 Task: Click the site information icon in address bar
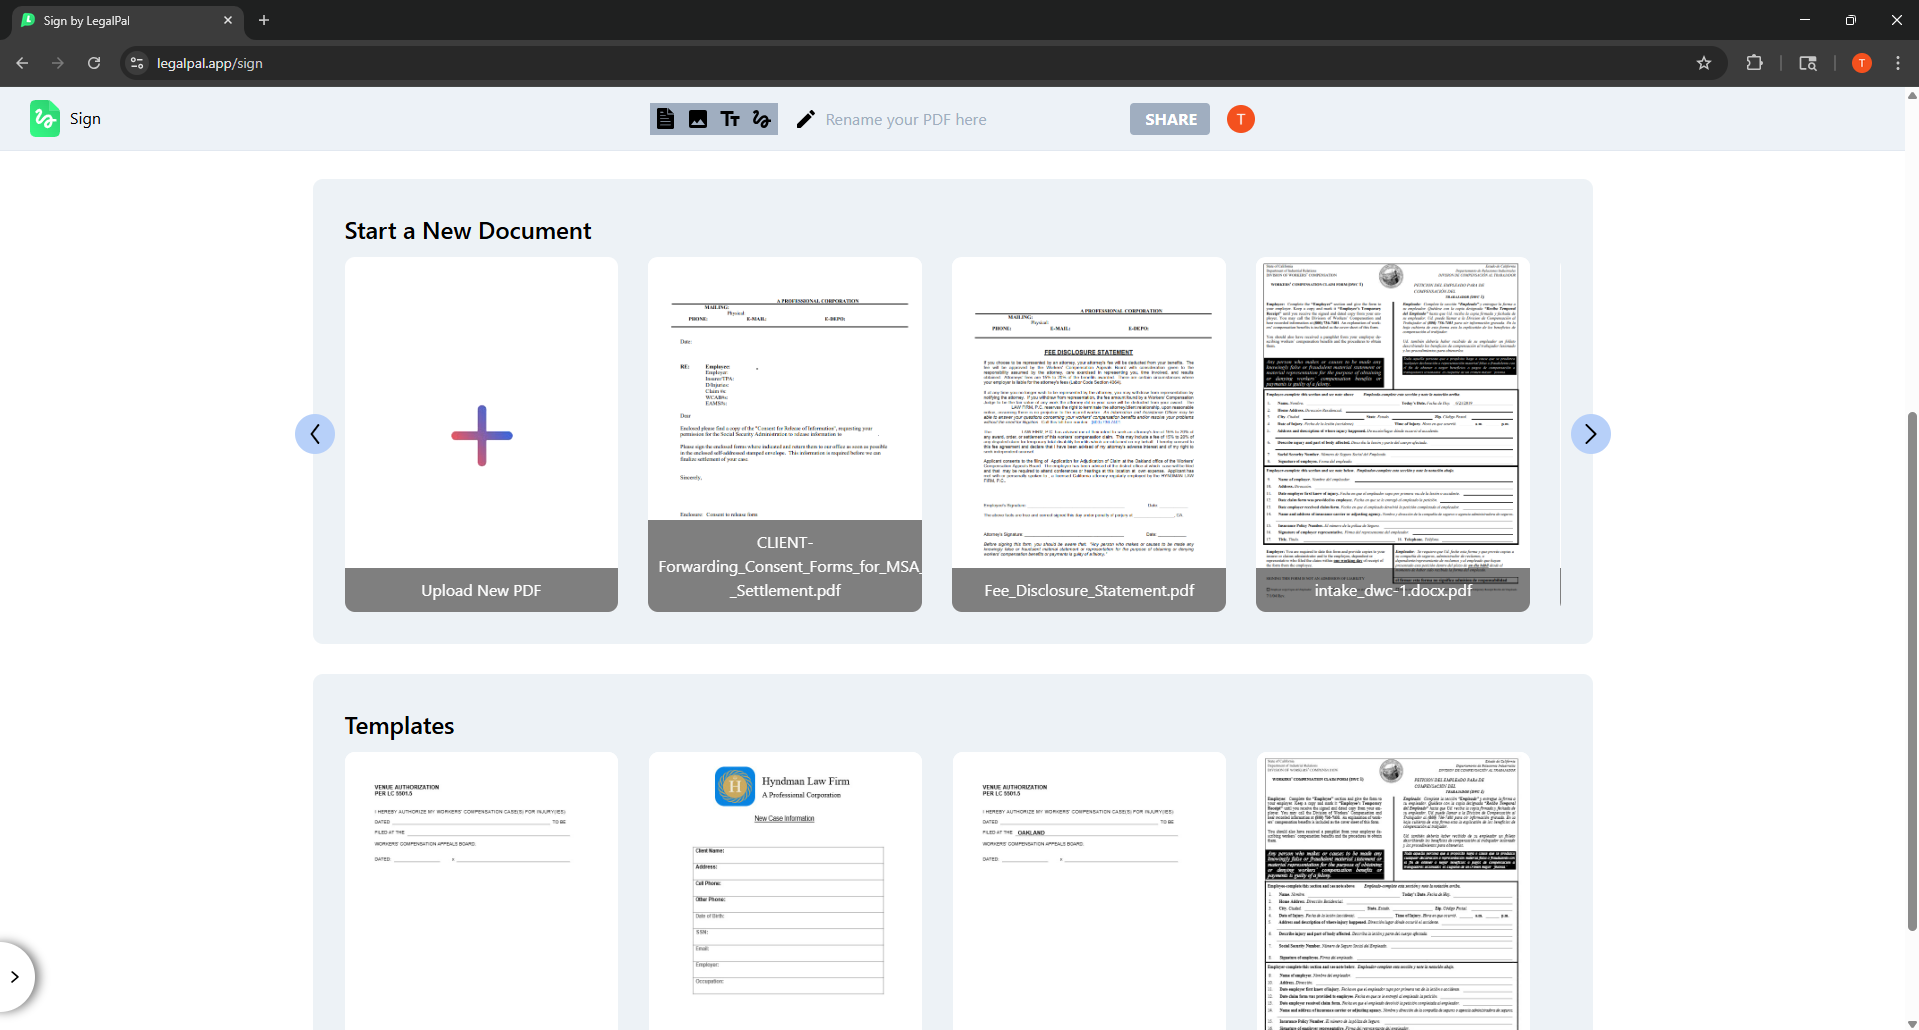click(137, 63)
